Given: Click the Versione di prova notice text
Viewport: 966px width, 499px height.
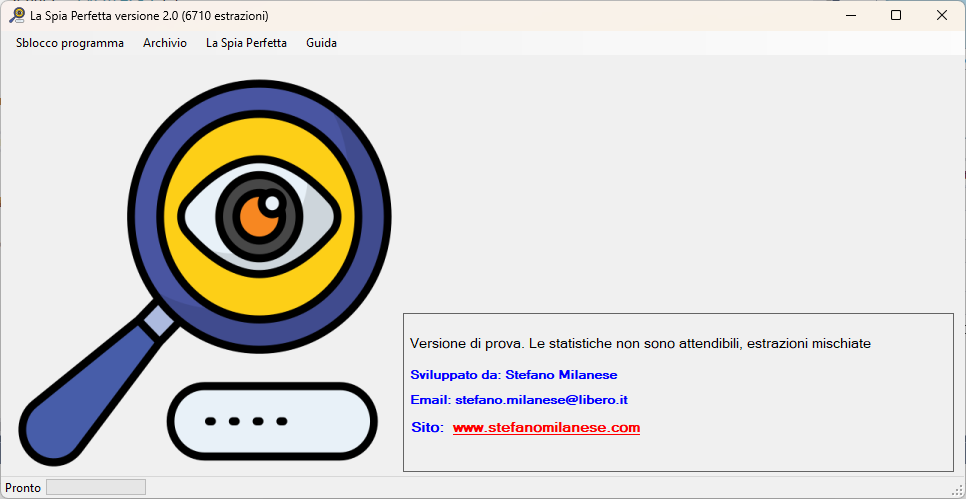Looking at the screenshot, I should (640, 344).
